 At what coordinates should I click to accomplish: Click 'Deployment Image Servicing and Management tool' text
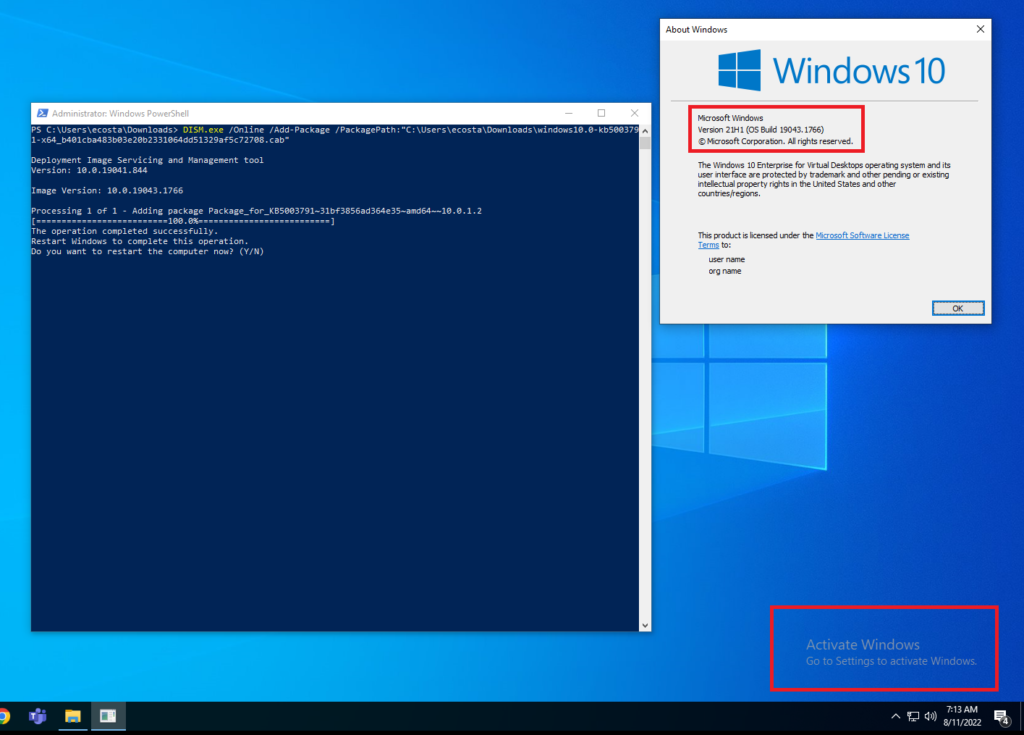pos(148,160)
